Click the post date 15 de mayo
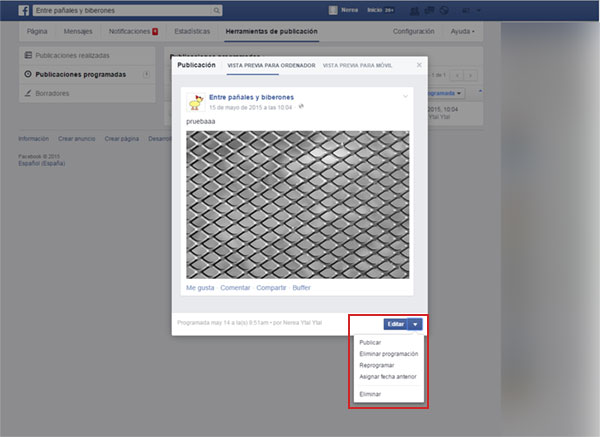 click(251, 108)
